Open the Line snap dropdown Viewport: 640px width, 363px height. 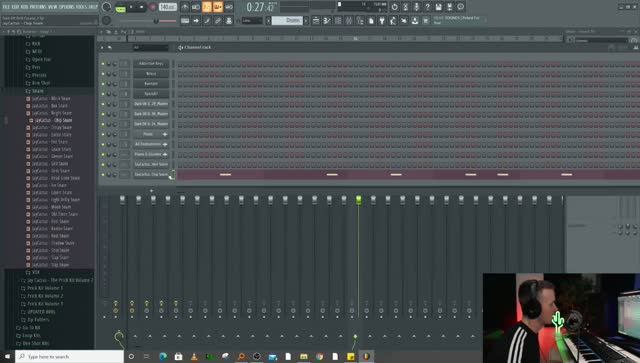(252, 20)
